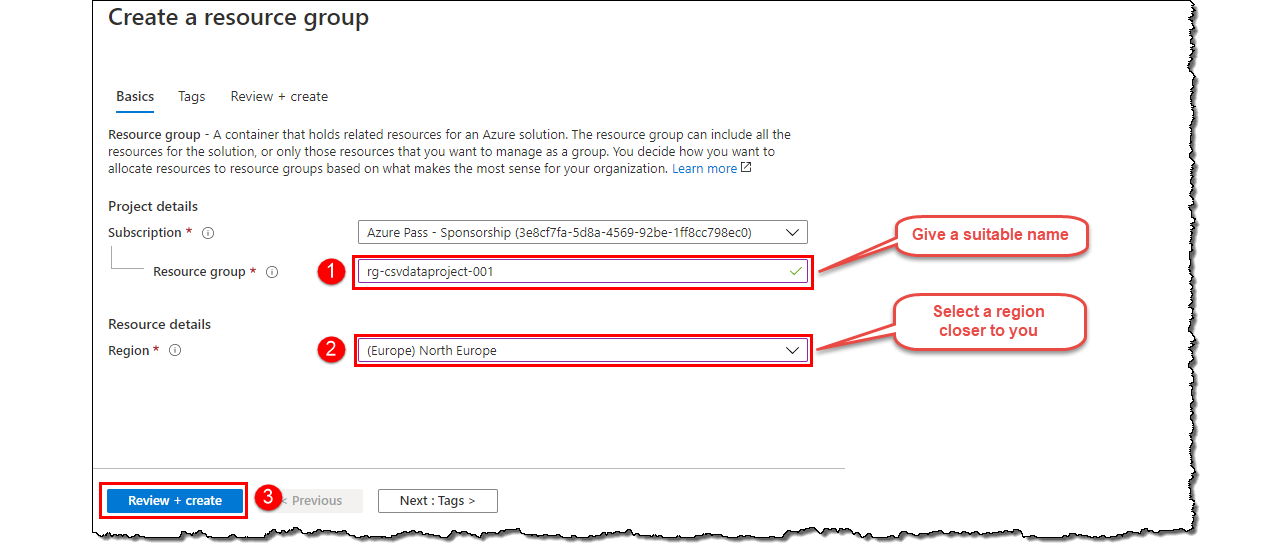The height and width of the screenshot is (544, 1270).
Task: Go to Next : Tags
Action: point(437,501)
